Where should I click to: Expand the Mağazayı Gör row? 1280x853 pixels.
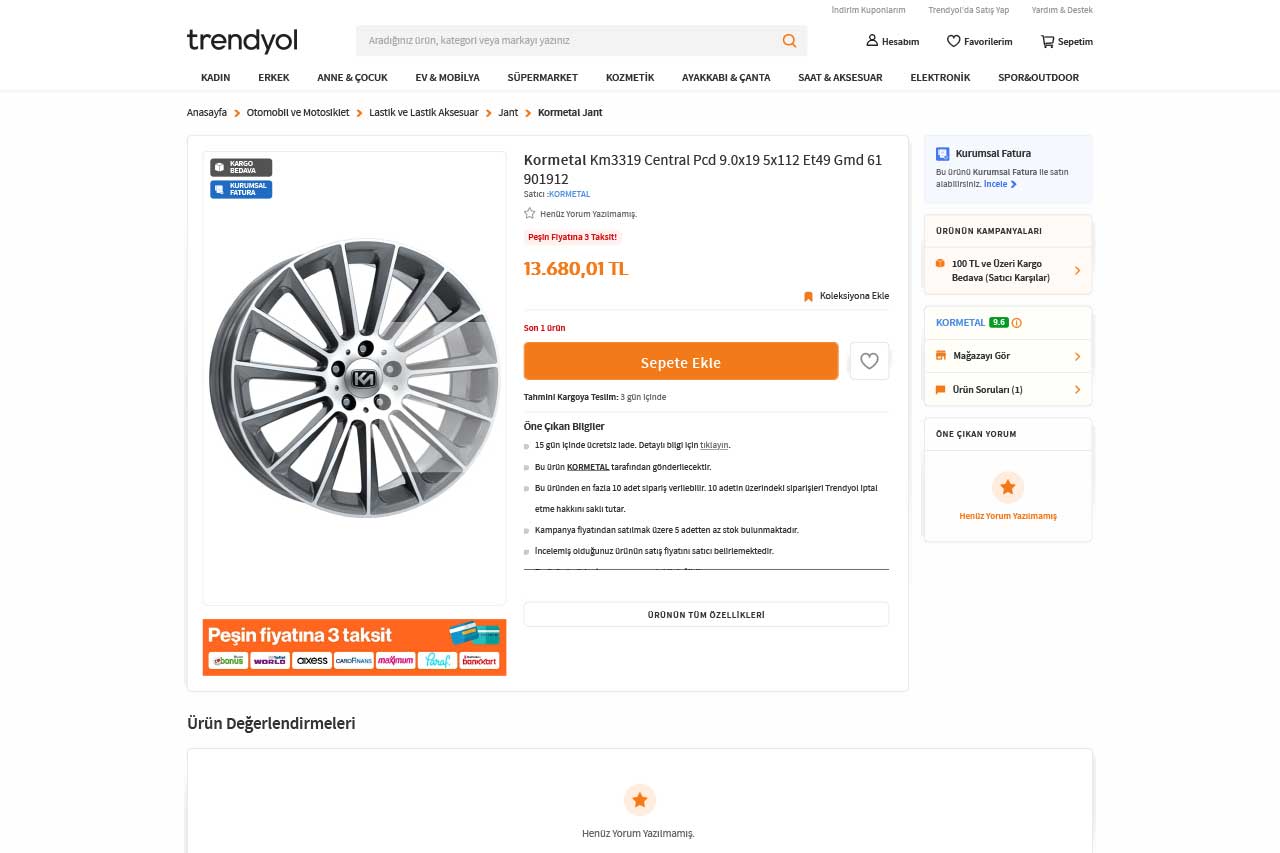click(1008, 356)
